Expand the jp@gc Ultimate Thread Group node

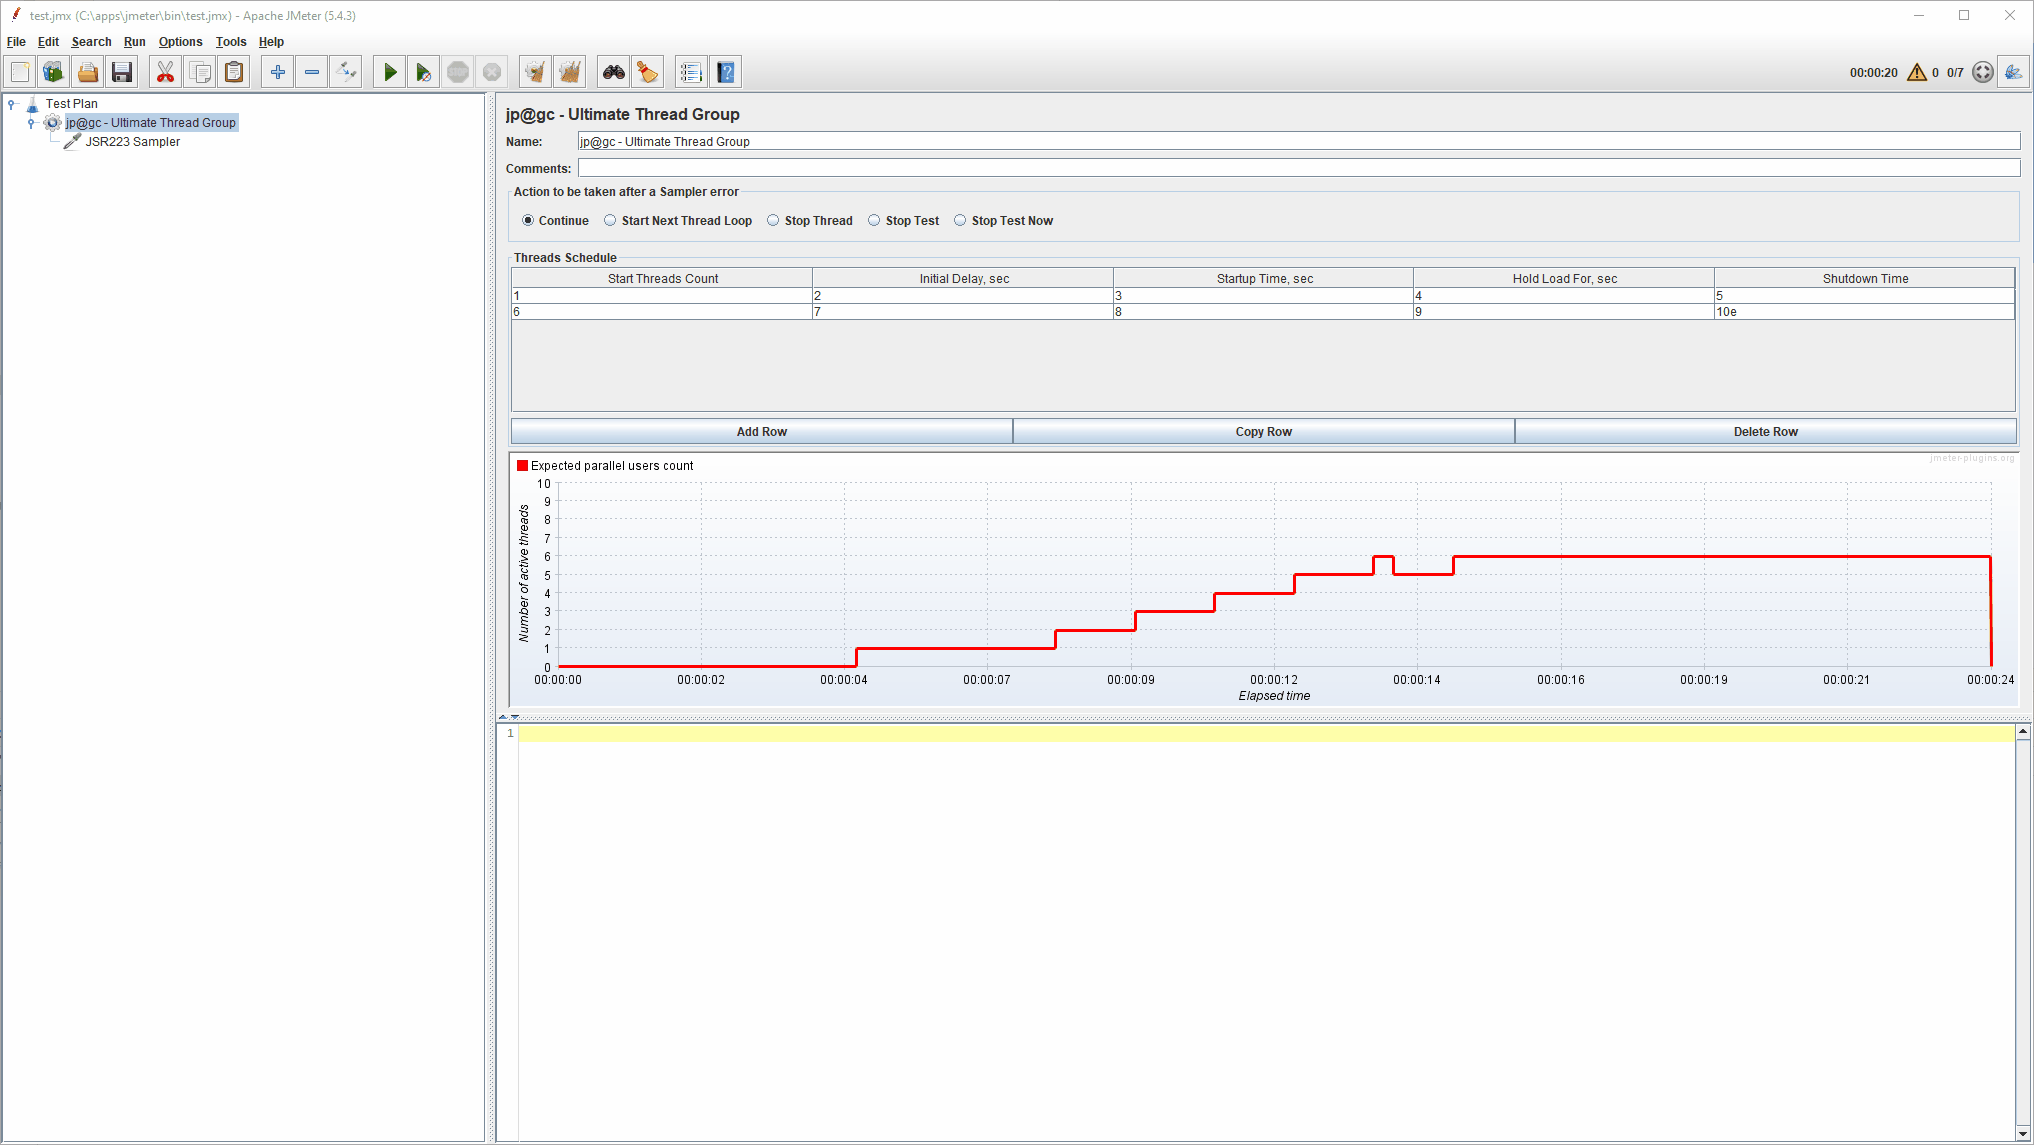tap(31, 123)
